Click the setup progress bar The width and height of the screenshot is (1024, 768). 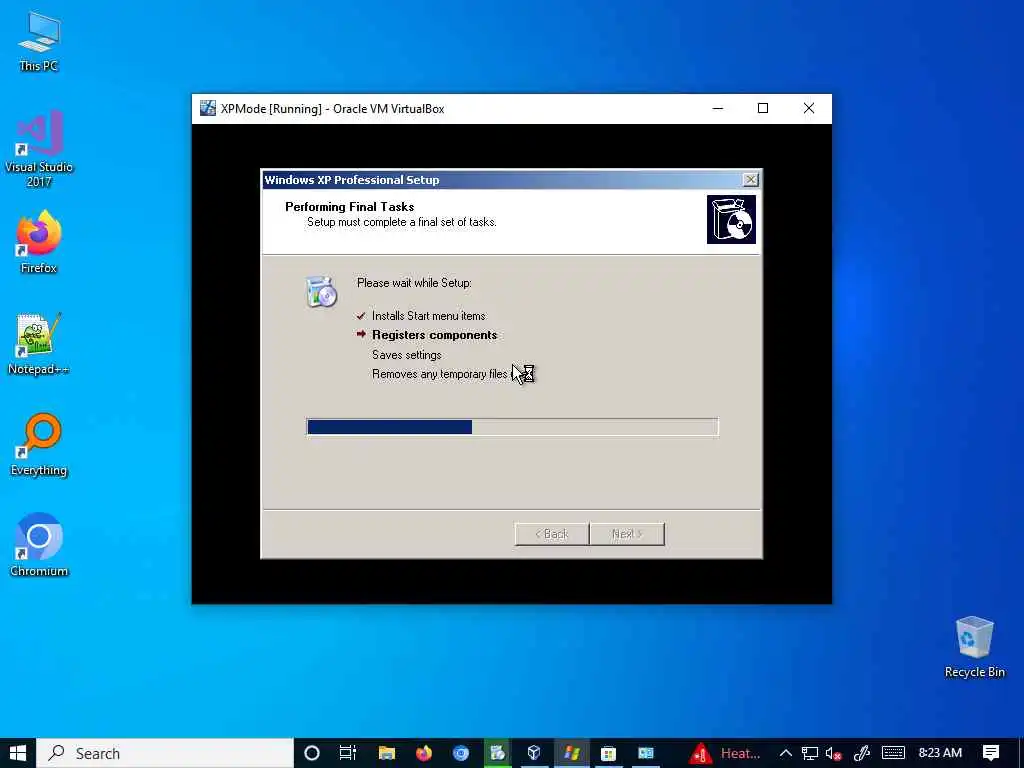(513, 427)
